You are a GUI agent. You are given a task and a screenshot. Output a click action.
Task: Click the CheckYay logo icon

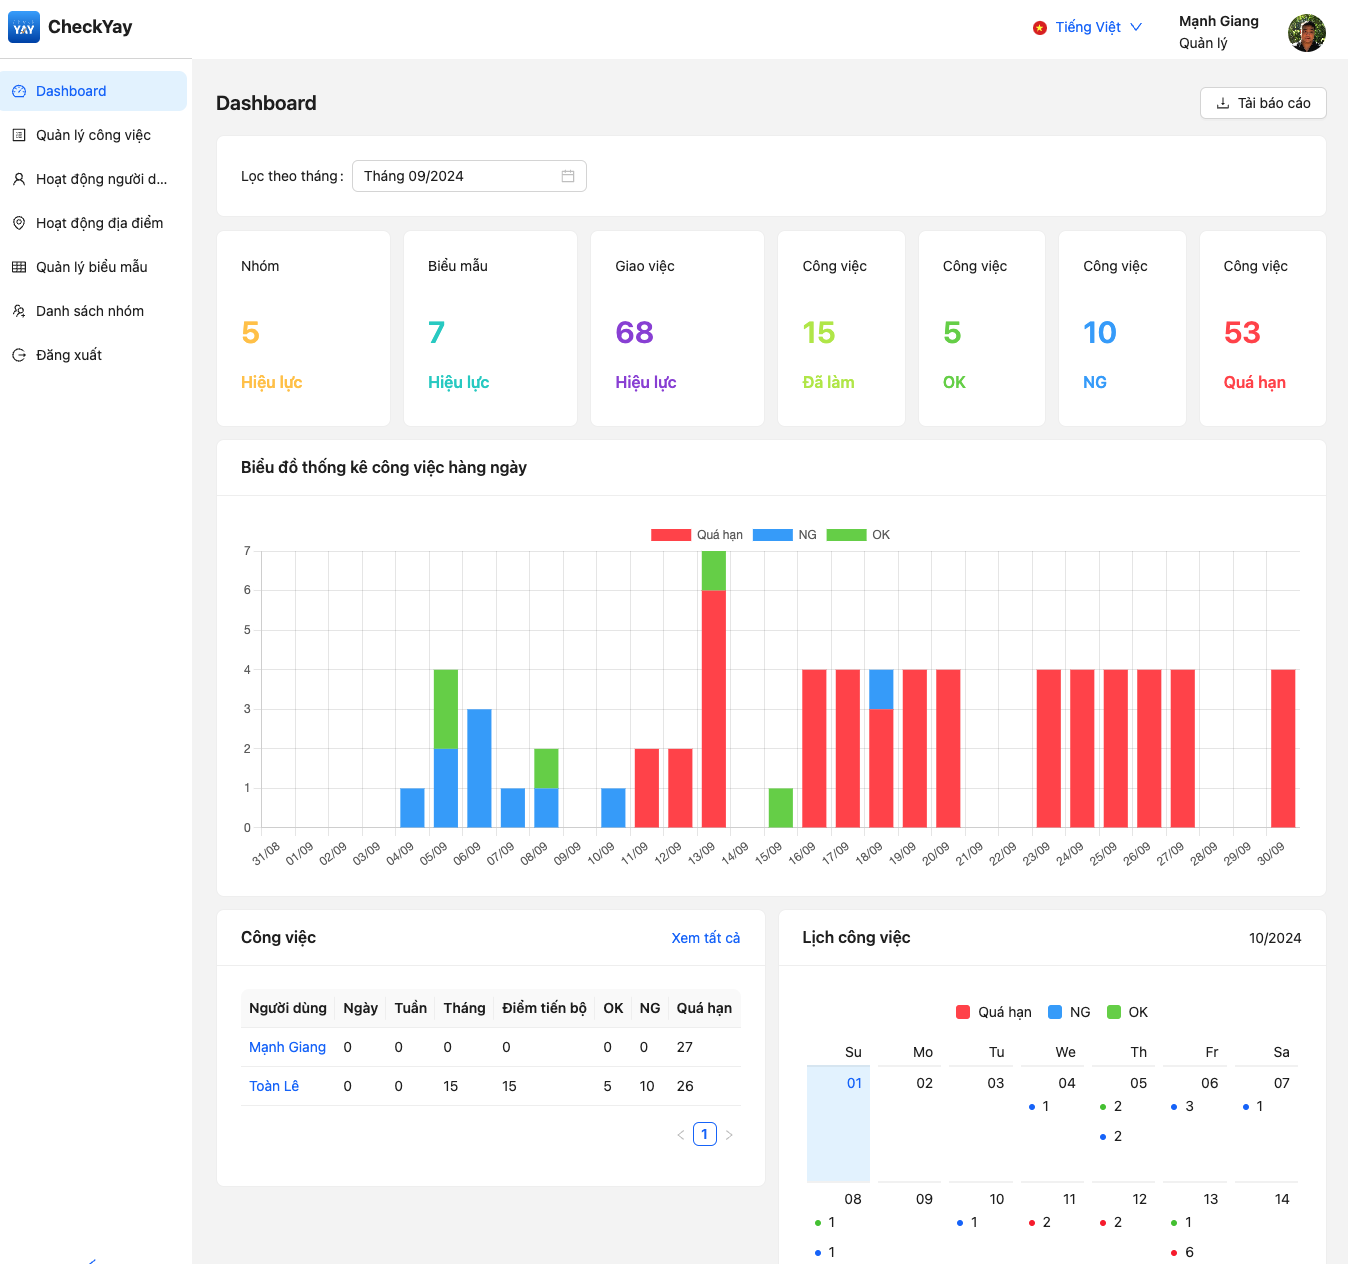tap(24, 27)
